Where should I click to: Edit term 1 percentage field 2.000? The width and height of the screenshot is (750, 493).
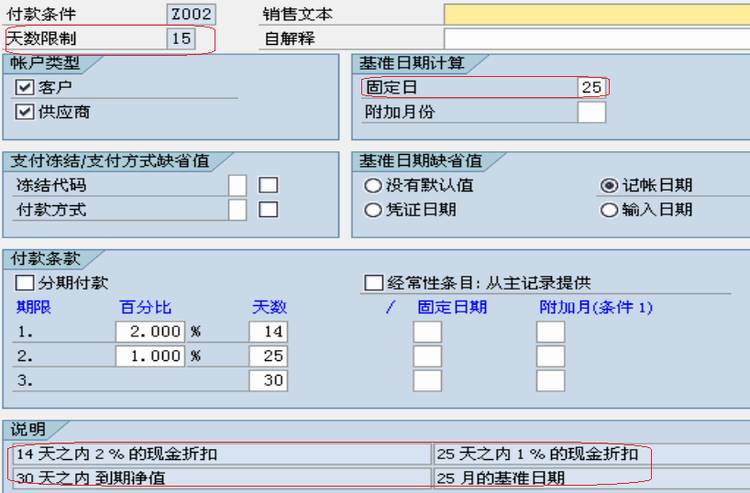pyautogui.click(x=150, y=331)
